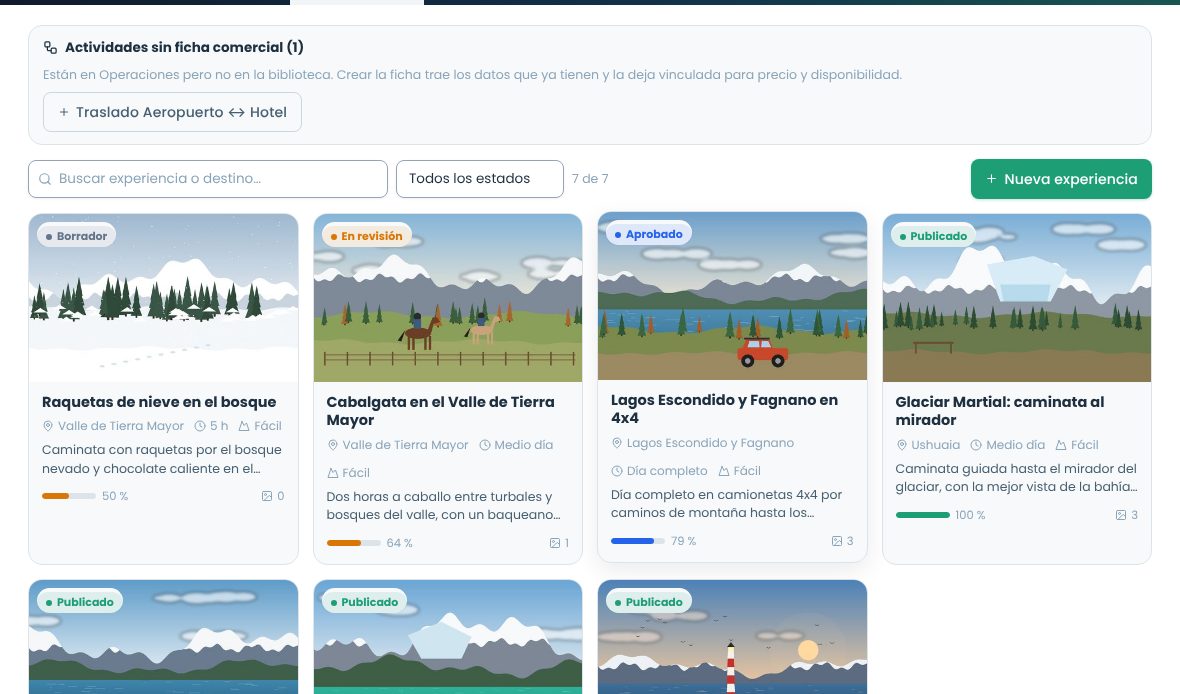1180x694 pixels.
Task: Click the Borrador status badge
Action: (76, 236)
